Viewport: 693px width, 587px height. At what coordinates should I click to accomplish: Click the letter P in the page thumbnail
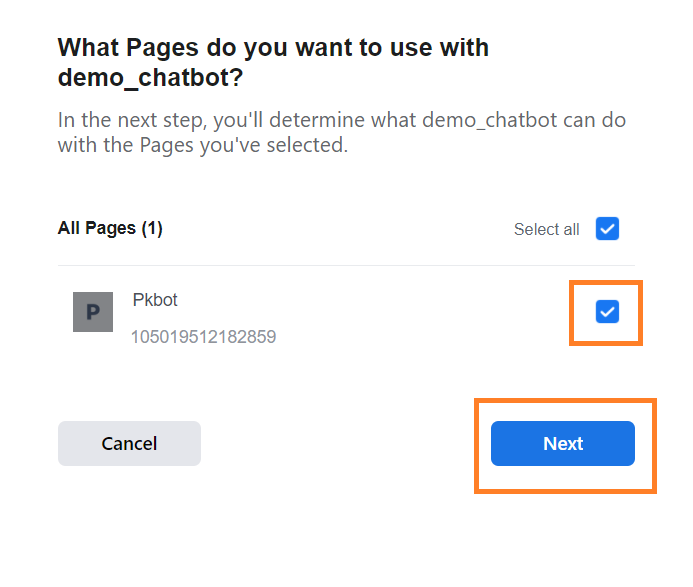click(93, 313)
